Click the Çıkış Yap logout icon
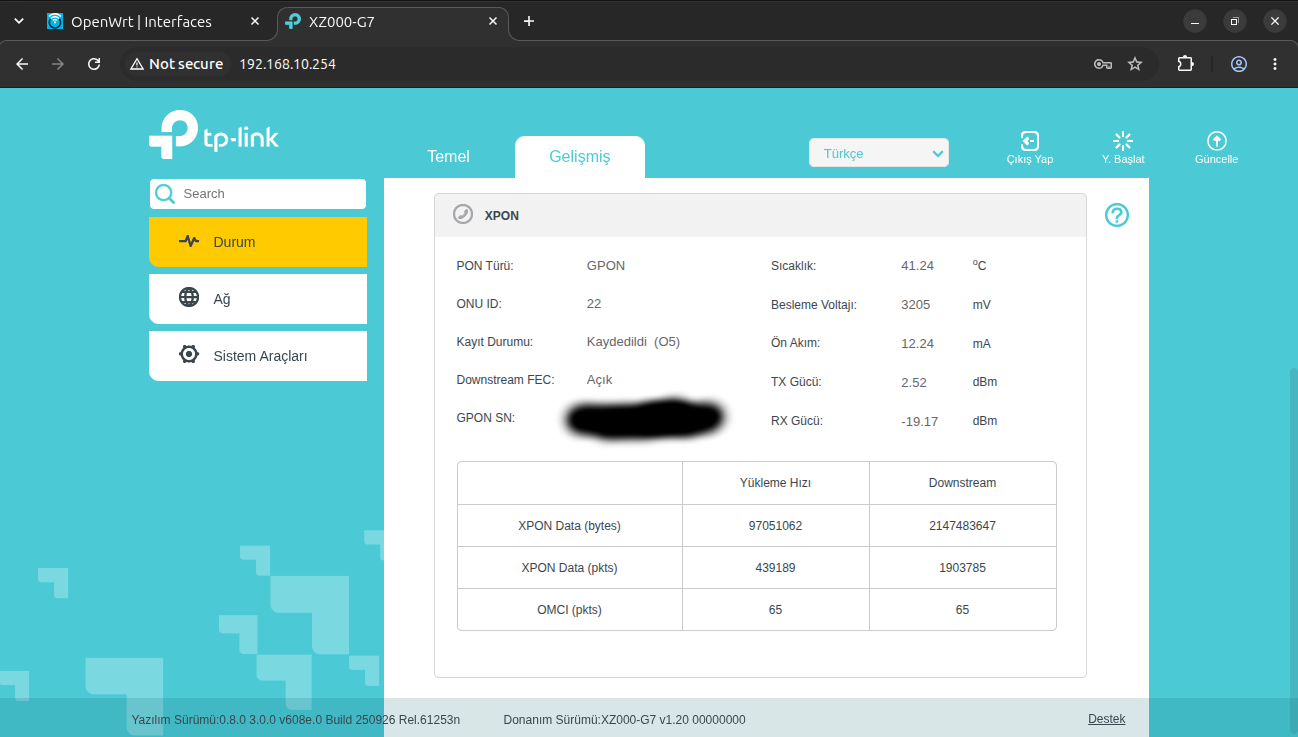The height and width of the screenshot is (737, 1298). coord(1029,141)
